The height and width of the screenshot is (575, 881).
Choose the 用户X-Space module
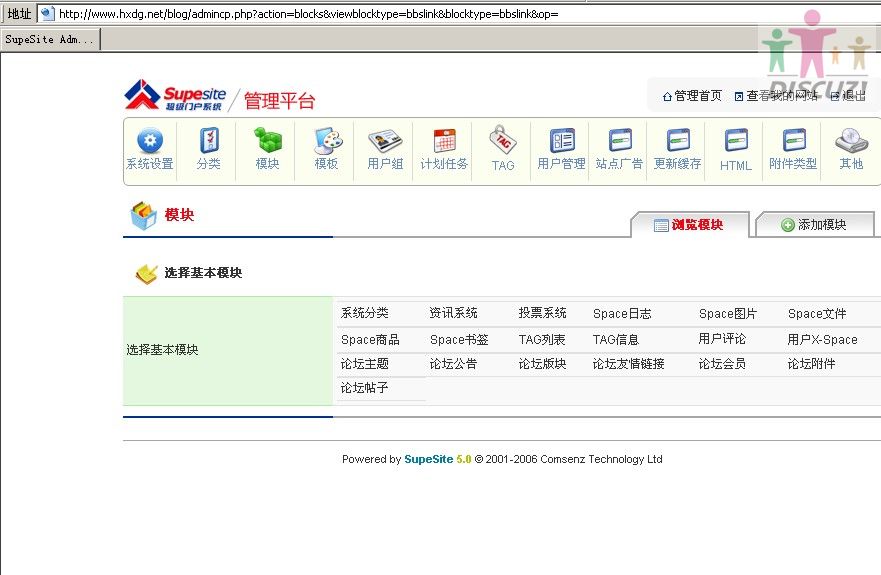823,339
